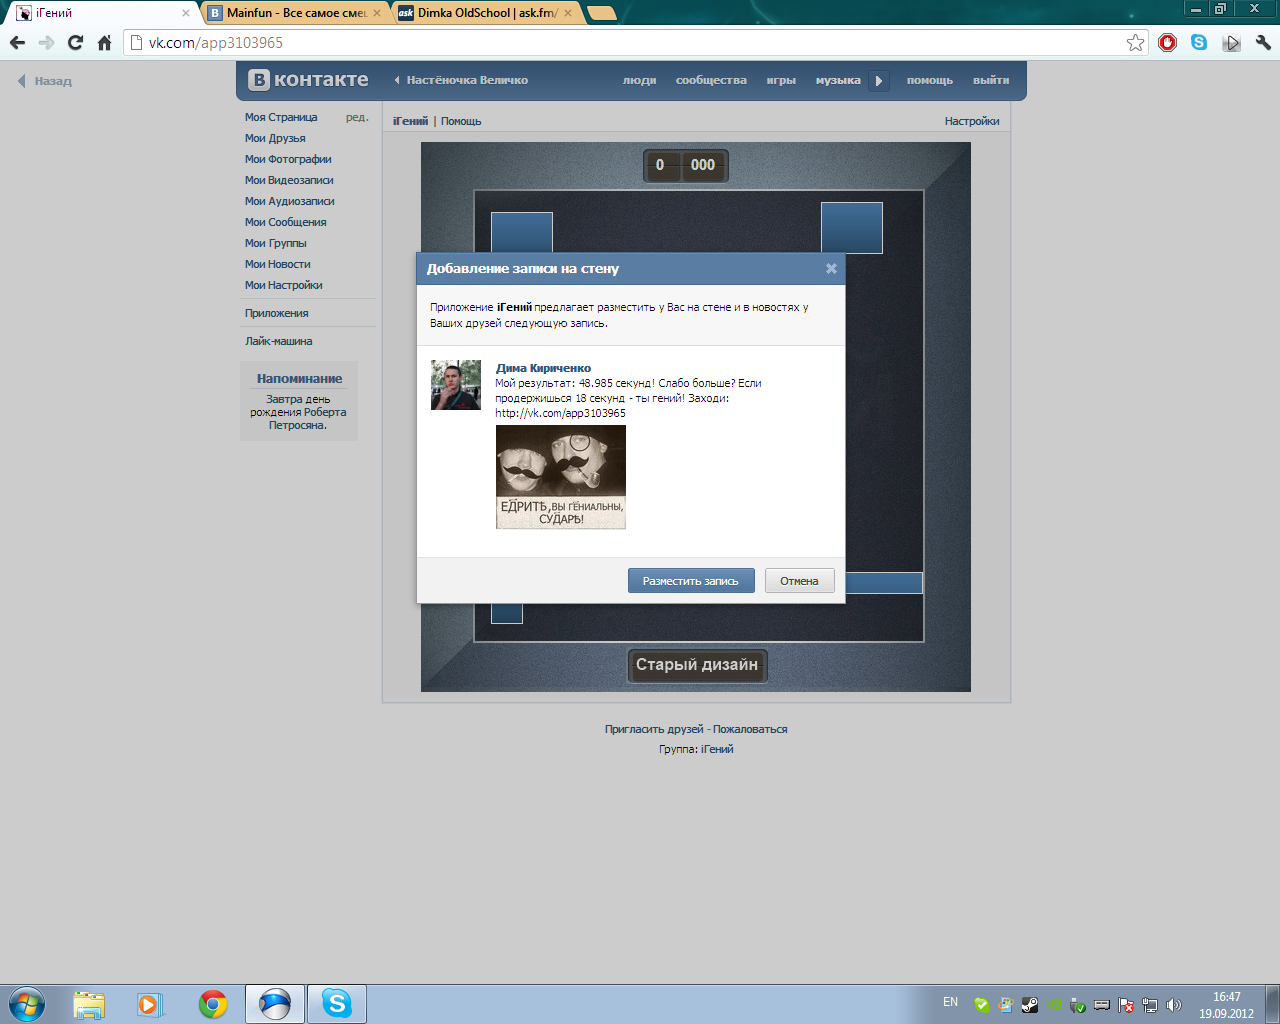
Task: Open the Windows Start menu
Action: [x=27, y=1004]
